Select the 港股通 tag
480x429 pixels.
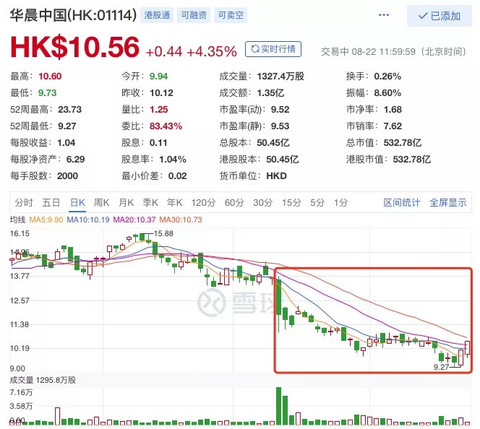[157, 15]
